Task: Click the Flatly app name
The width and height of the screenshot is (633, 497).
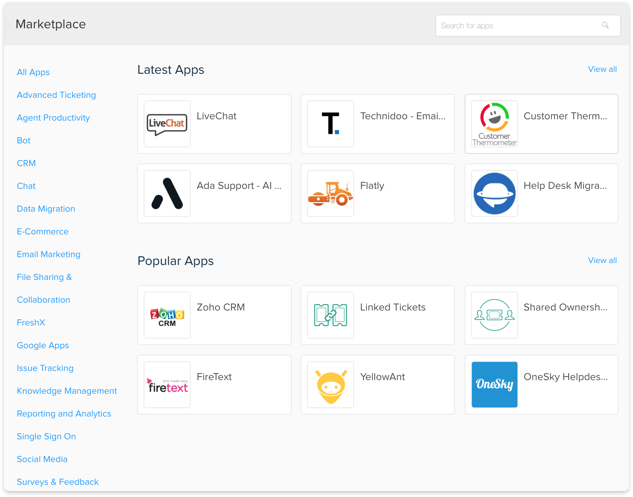Action: [x=372, y=186]
